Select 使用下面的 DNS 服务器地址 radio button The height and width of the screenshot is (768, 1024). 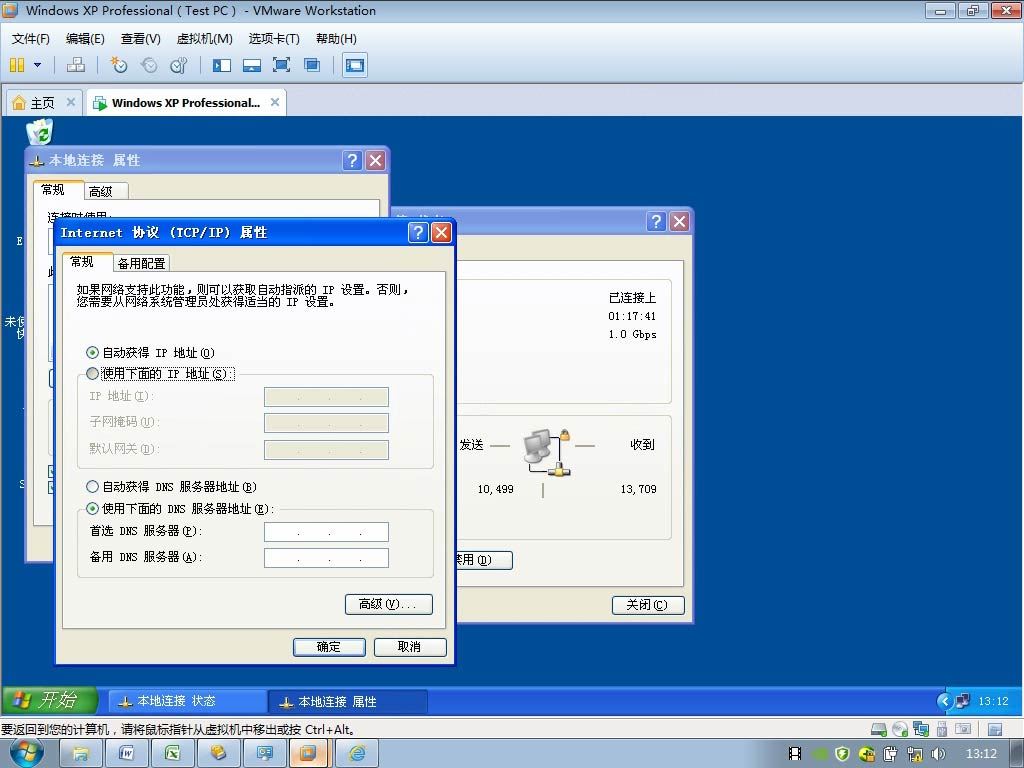(92, 508)
